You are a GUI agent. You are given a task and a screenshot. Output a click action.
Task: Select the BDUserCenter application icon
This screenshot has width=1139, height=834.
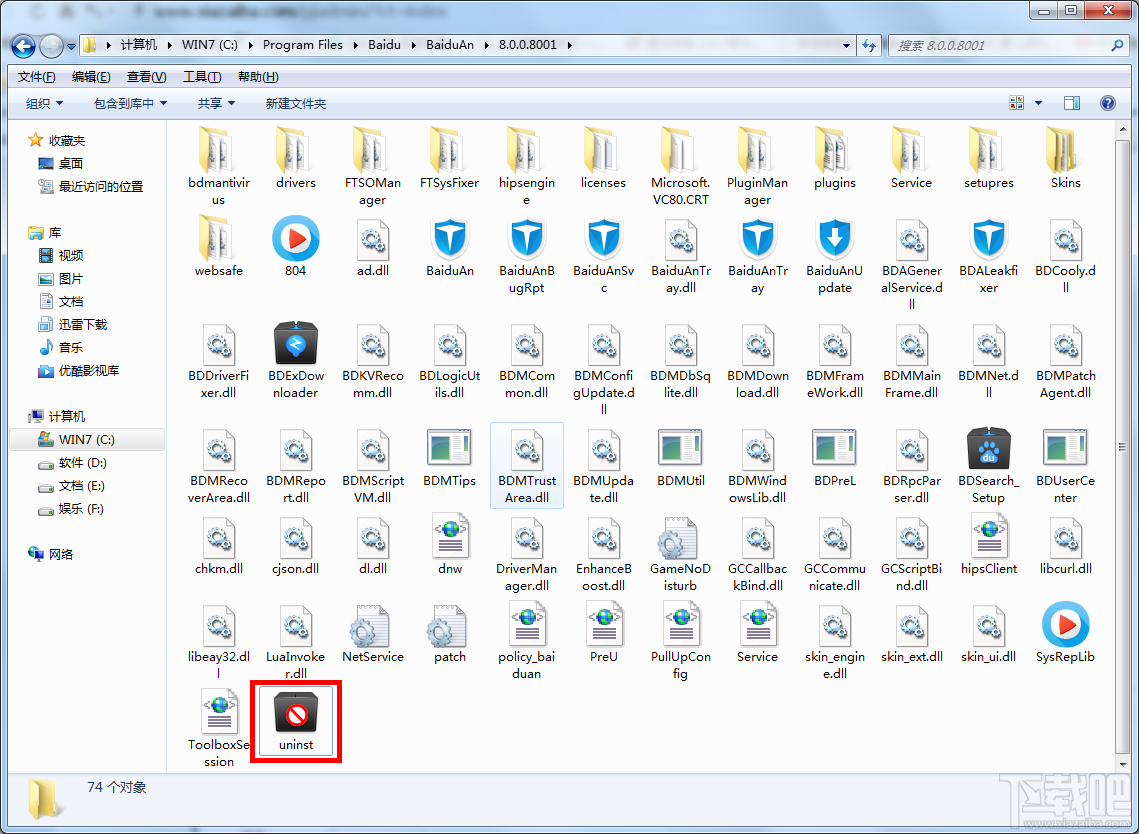tap(1066, 448)
